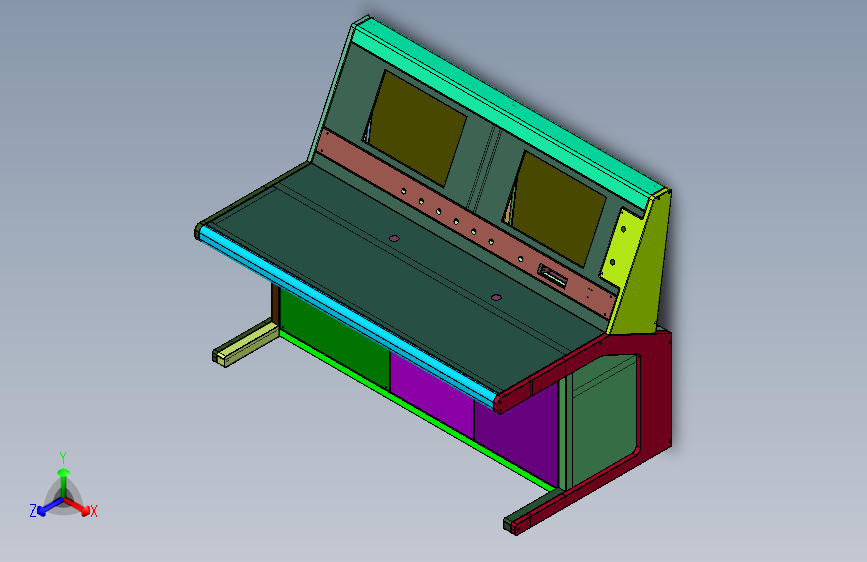Click the red X axis of the triad

(x=77, y=505)
